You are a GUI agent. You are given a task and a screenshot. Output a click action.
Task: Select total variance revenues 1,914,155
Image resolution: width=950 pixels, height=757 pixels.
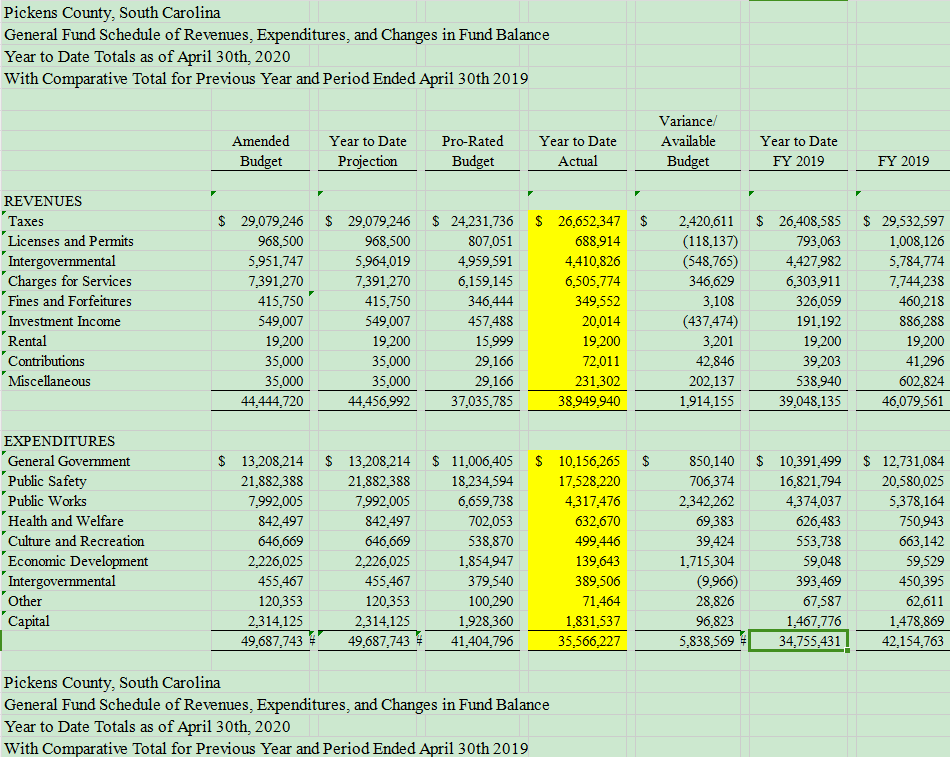[706, 401]
